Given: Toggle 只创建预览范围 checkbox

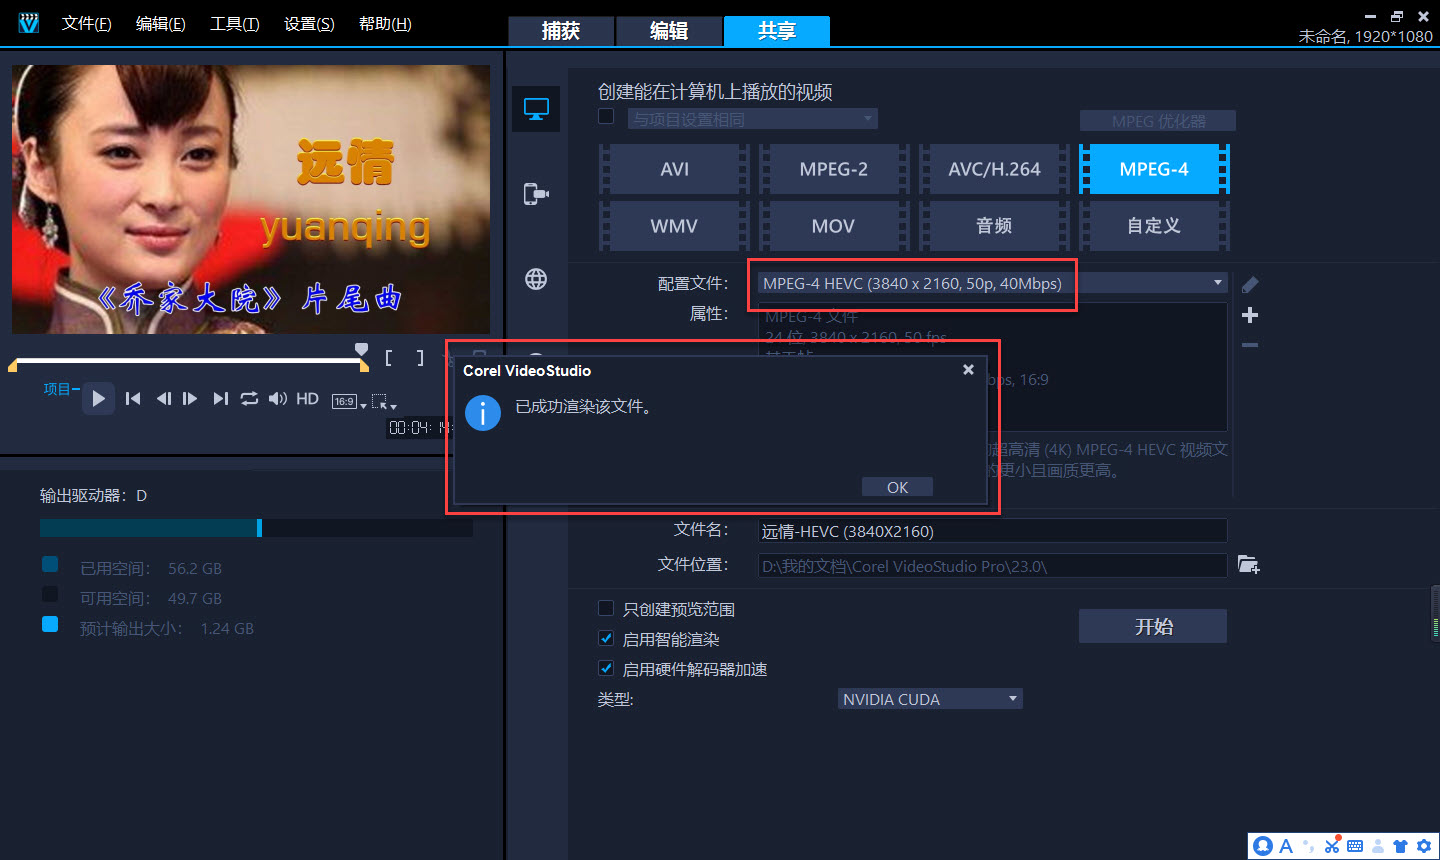Looking at the screenshot, I should [605, 608].
